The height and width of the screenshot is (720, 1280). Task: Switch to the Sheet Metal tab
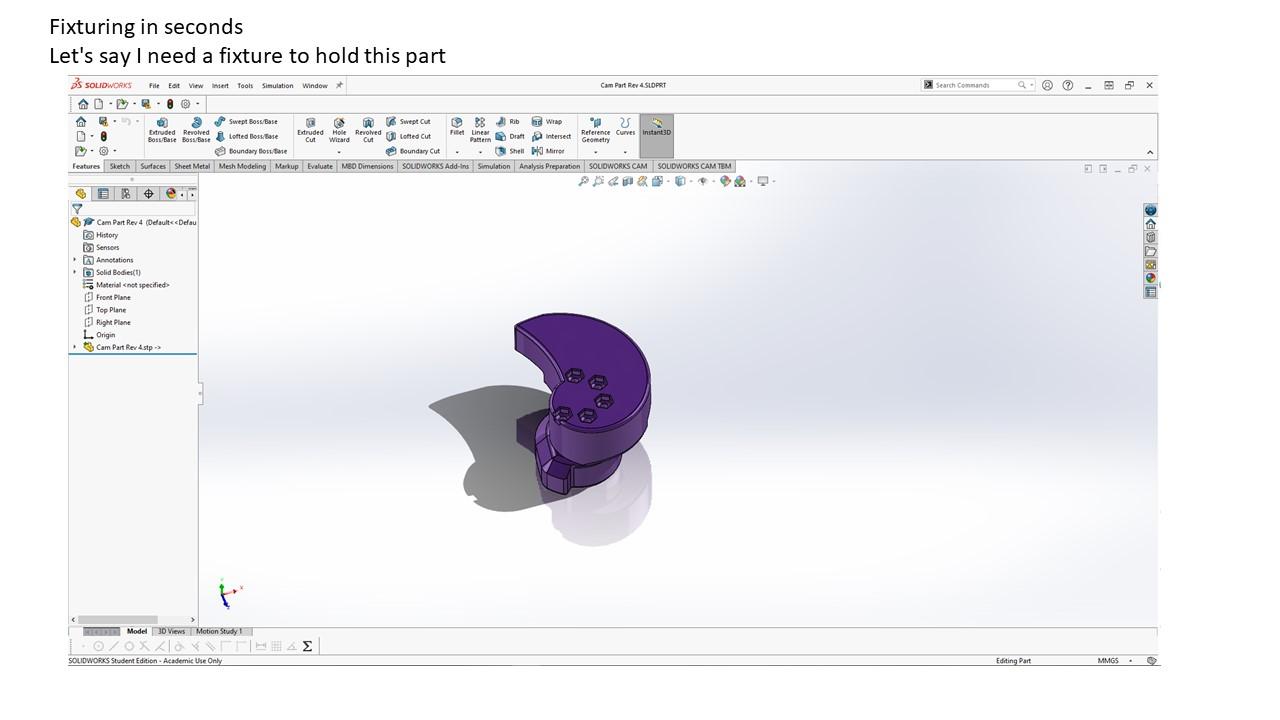coord(192,166)
